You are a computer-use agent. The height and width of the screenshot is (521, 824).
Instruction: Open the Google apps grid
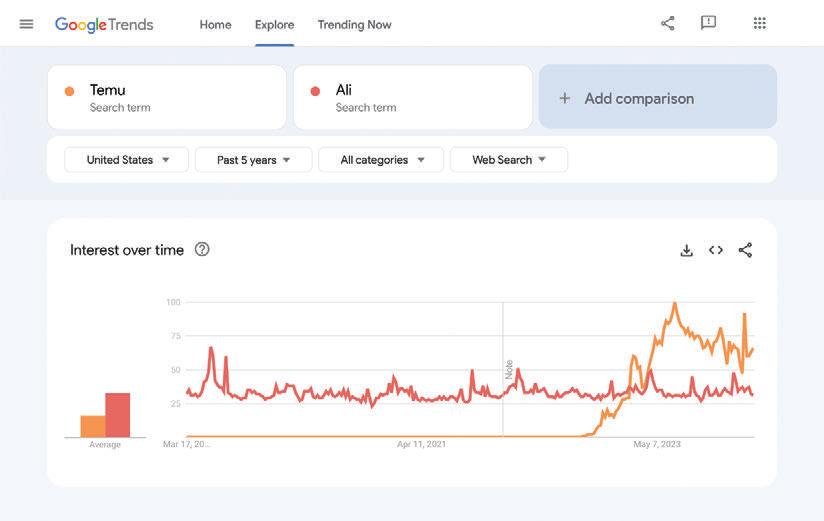[759, 23]
